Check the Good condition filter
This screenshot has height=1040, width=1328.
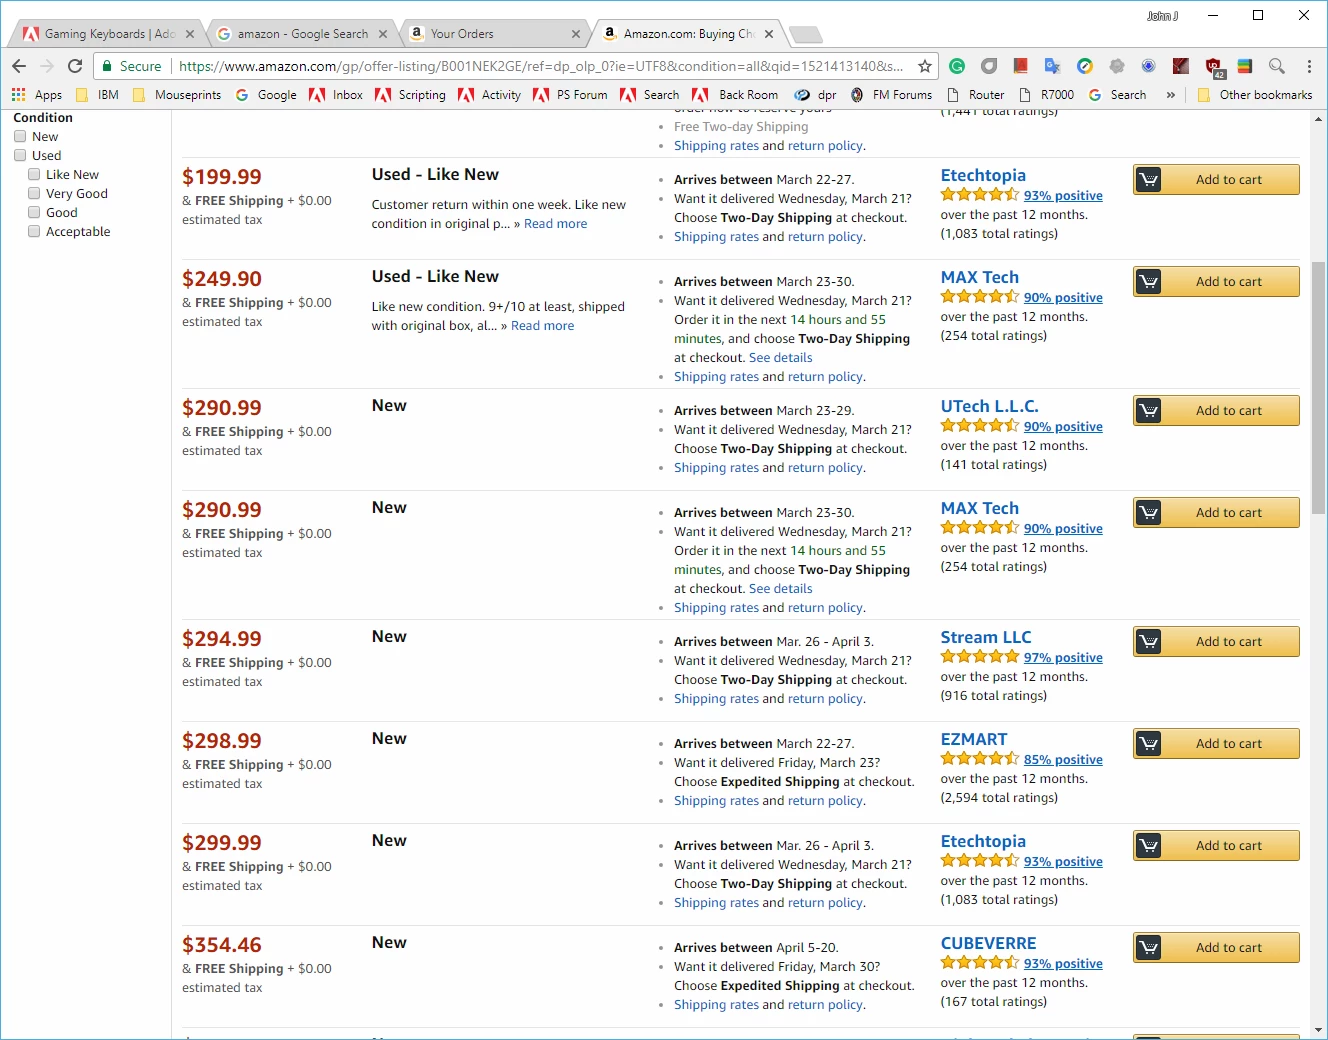34,212
